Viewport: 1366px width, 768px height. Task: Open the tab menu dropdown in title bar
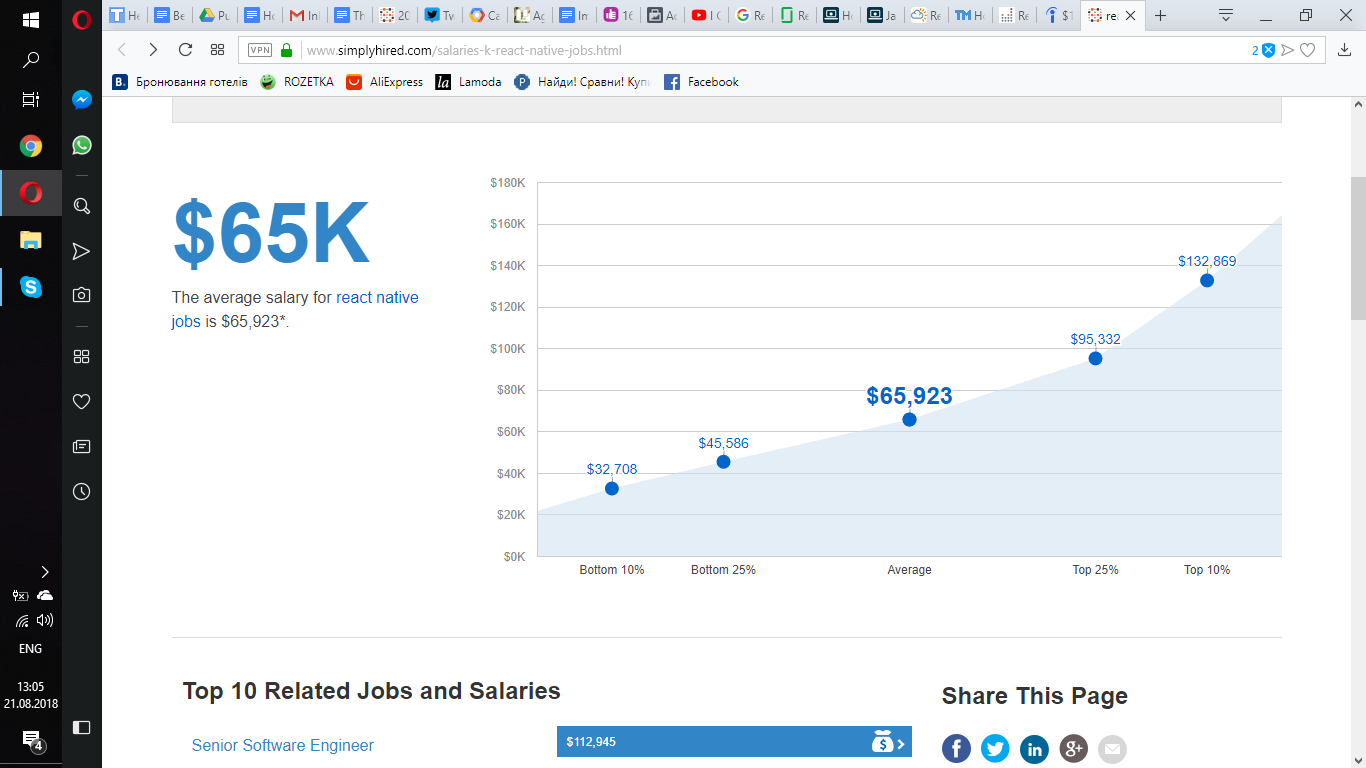[1226, 15]
